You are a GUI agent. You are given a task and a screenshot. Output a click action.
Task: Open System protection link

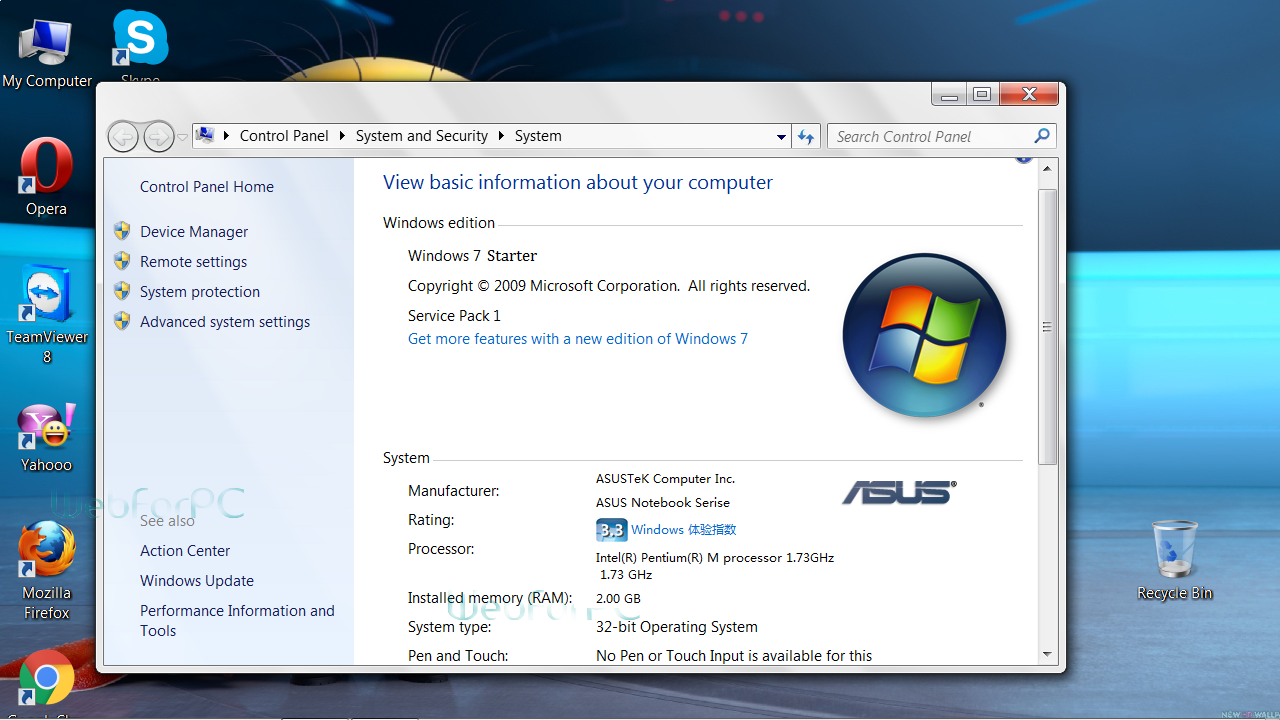coord(200,291)
